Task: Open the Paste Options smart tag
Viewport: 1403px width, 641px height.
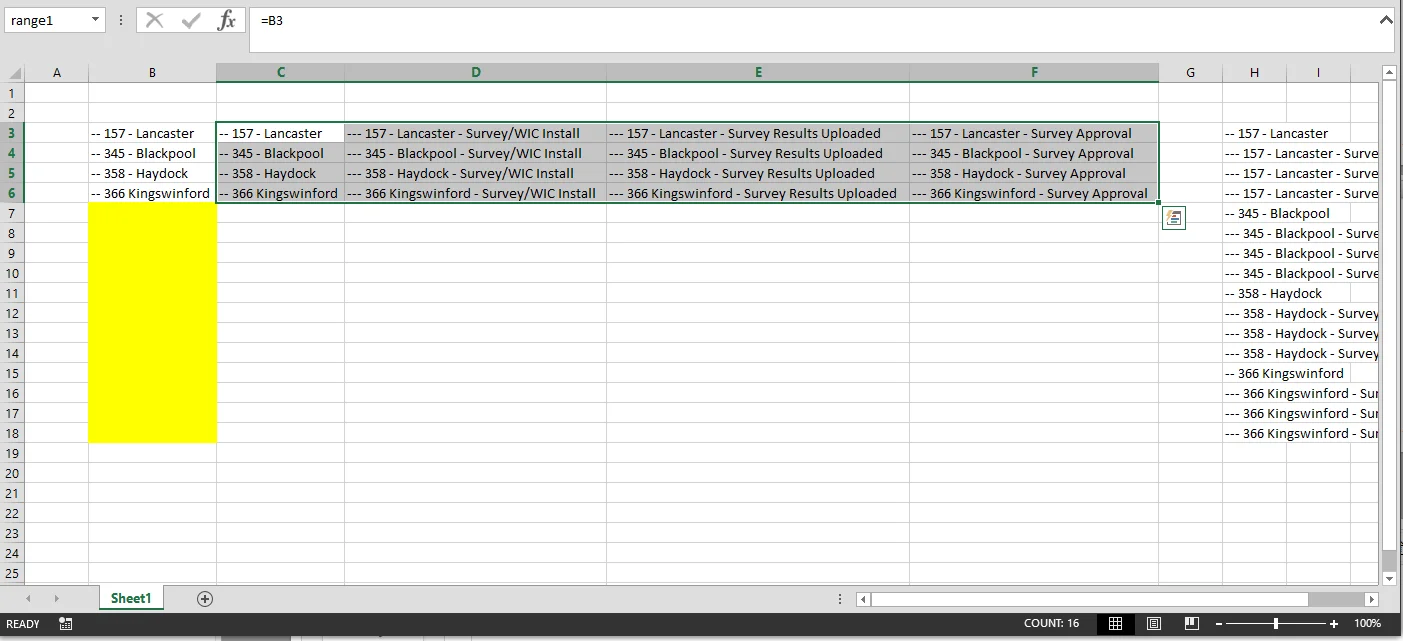Action: pyautogui.click(x=1174, y=218)
